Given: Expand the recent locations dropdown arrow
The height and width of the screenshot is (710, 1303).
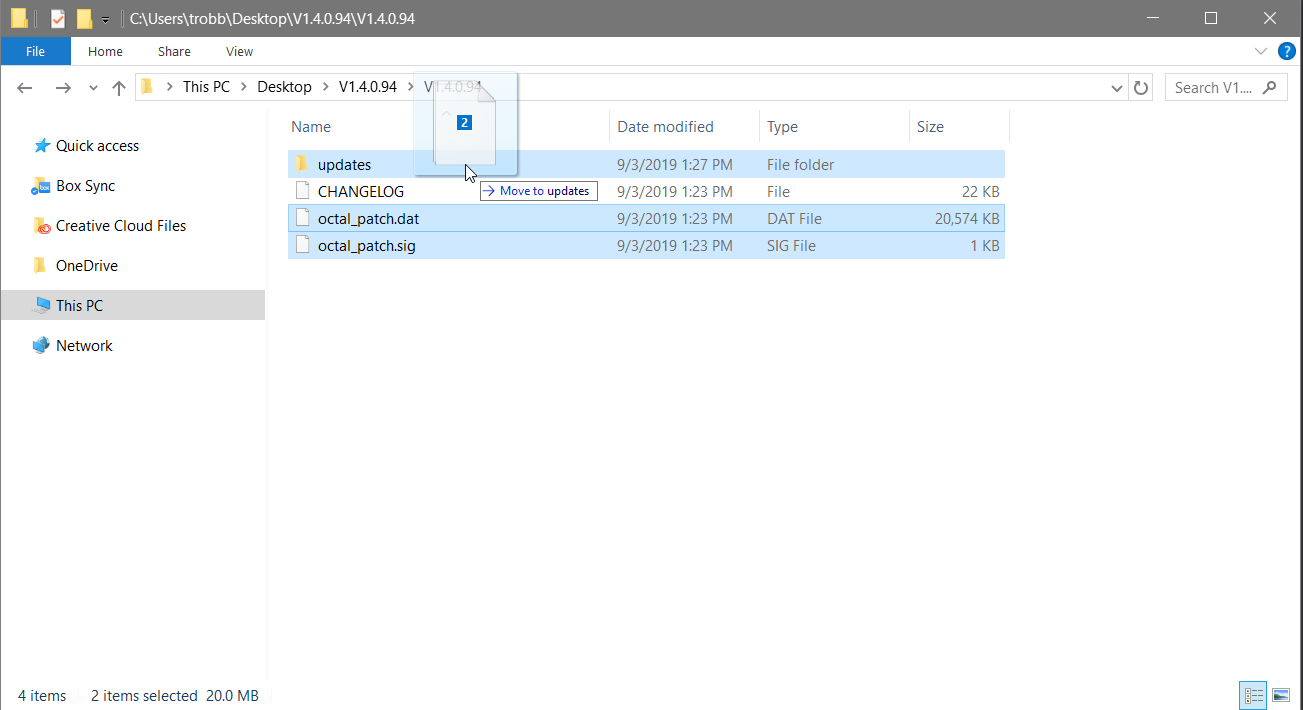Looking at the screenshot, I should (93, 88).
